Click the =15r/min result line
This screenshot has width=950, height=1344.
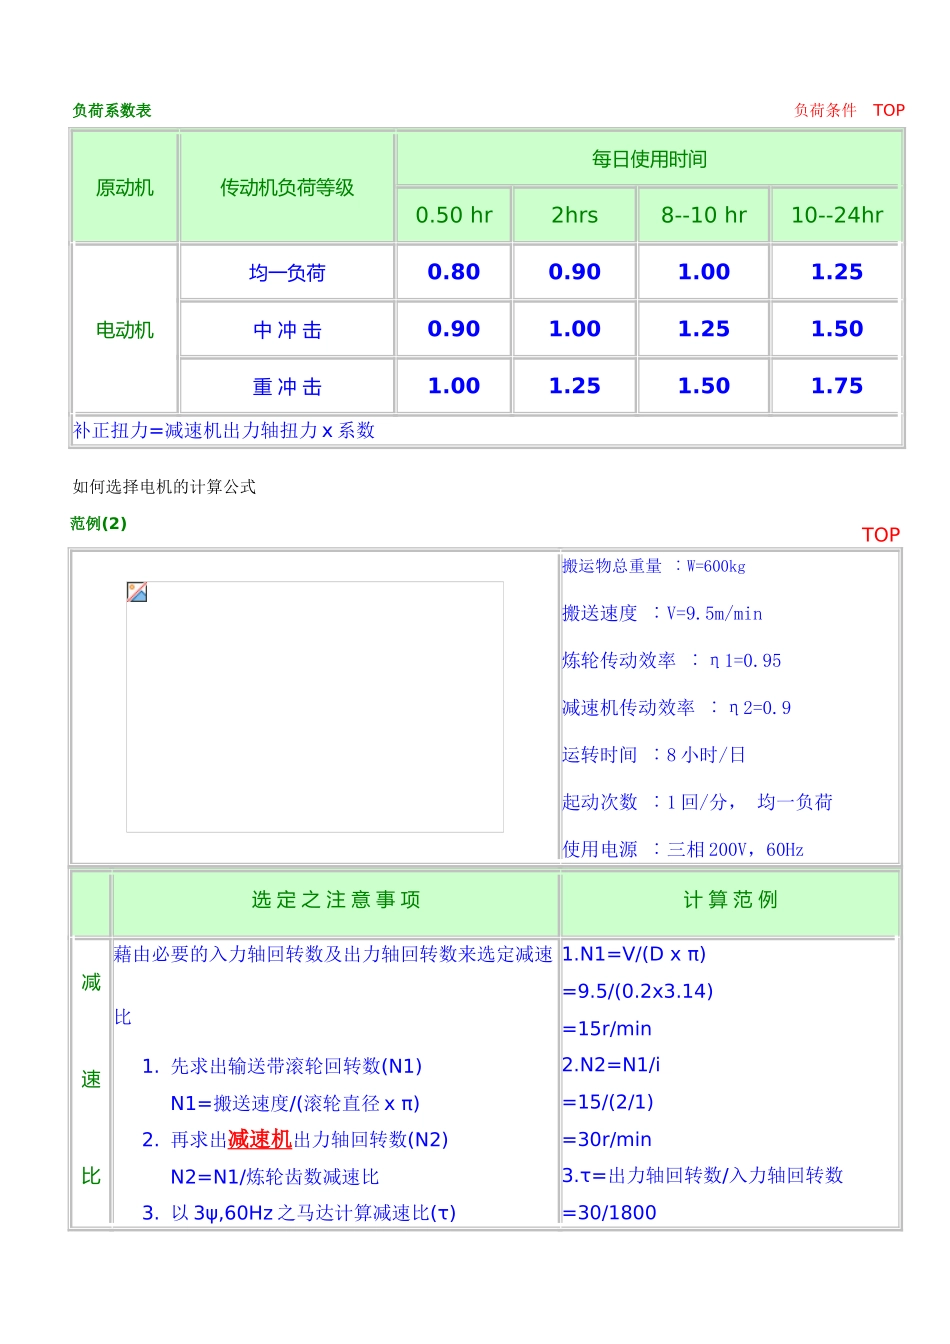(607, 1028)
